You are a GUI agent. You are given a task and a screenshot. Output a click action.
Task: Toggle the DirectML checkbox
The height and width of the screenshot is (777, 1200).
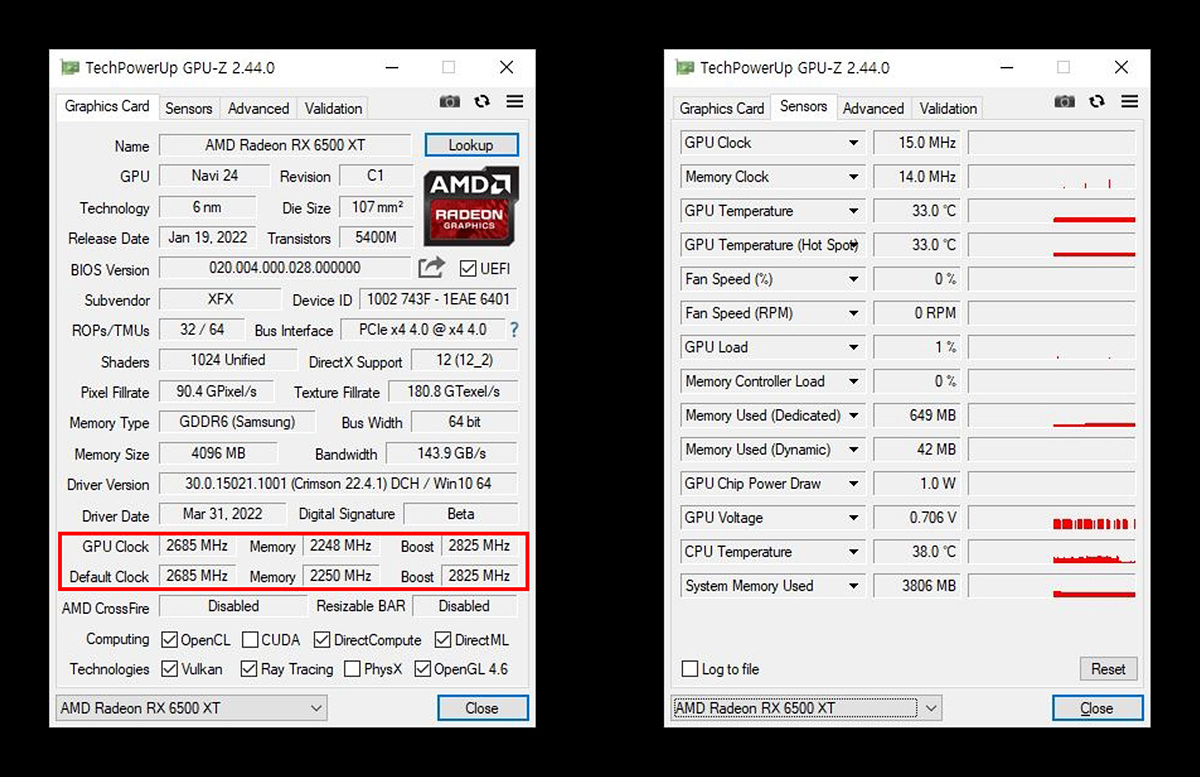(x=443, y=640)
